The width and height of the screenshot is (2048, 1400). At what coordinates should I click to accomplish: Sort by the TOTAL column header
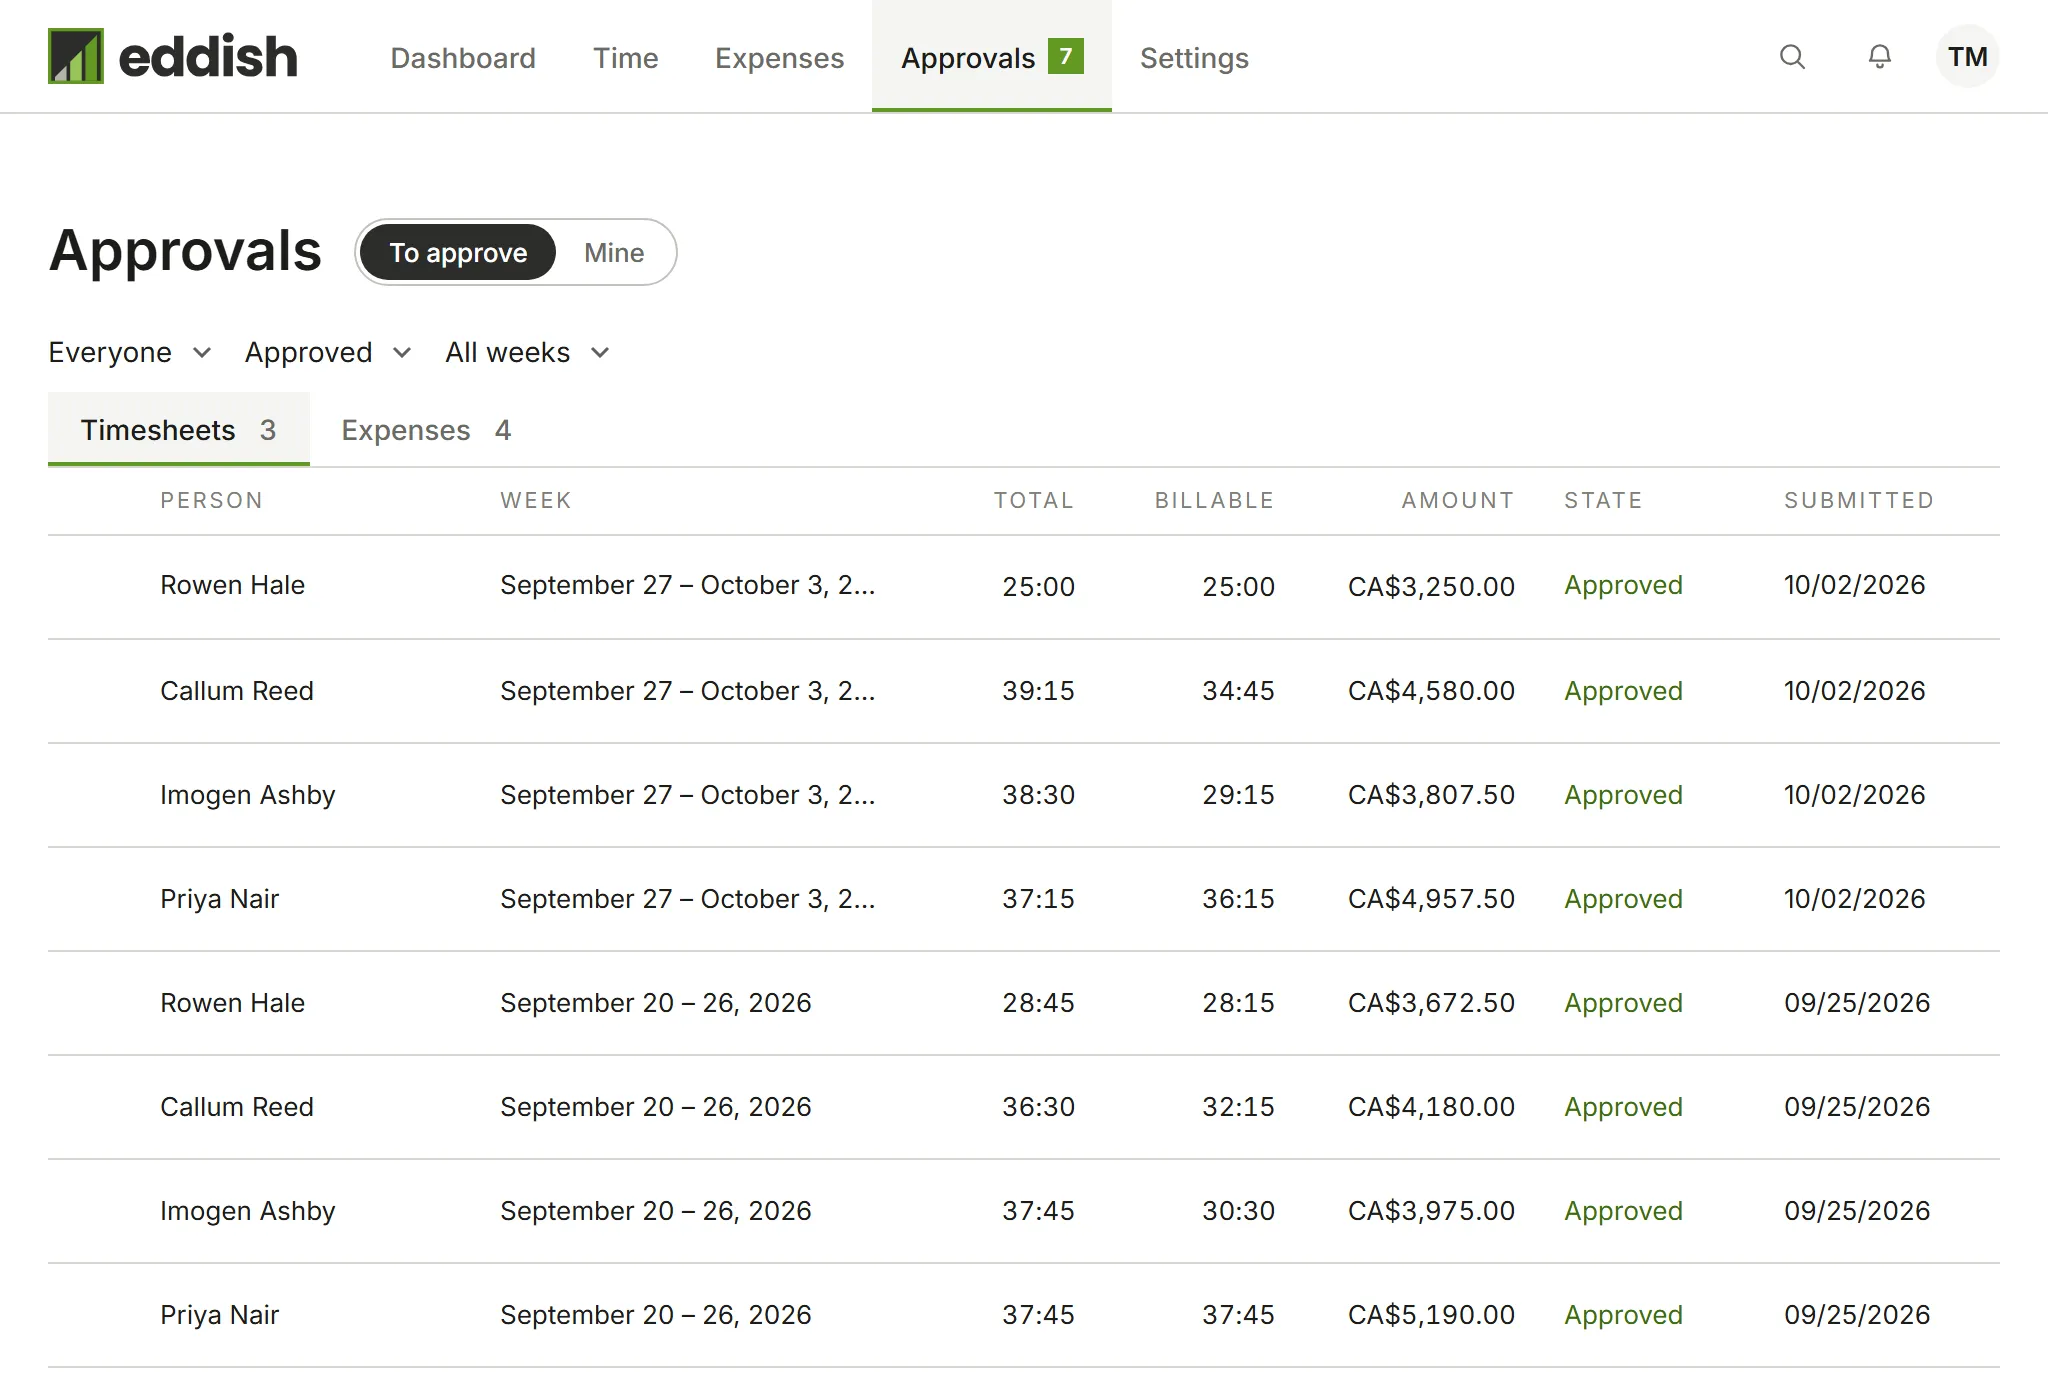[x=1034, y=500]
